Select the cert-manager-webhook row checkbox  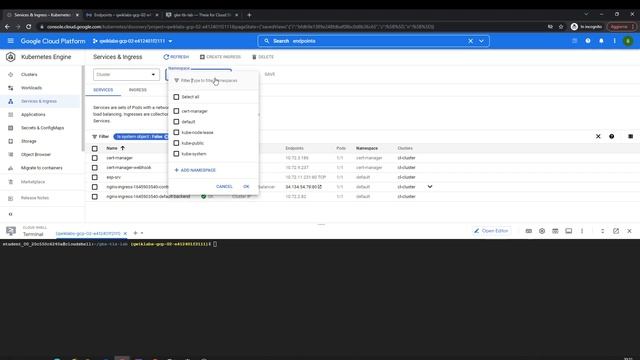click(x=95, y=168)
